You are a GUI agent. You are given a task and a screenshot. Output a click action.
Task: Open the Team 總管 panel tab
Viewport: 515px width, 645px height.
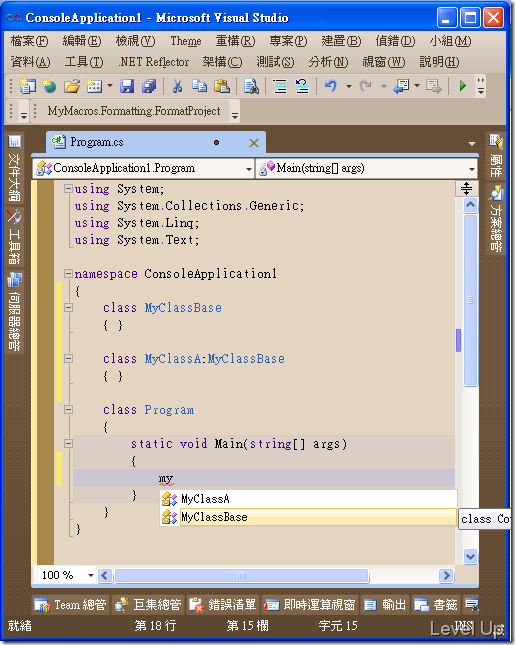point(70,605)
